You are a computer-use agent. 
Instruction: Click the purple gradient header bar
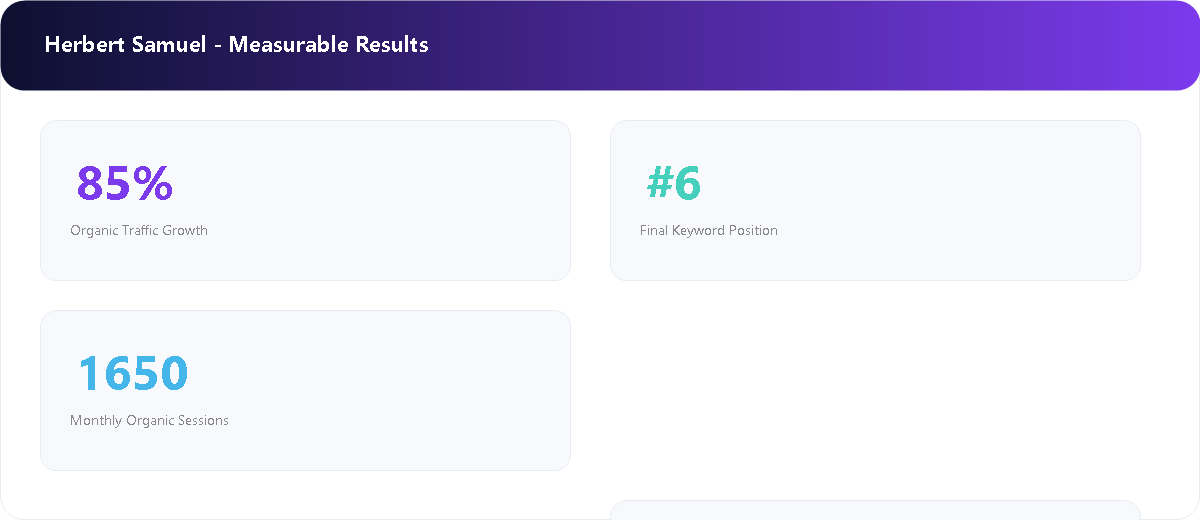(600, 45)
